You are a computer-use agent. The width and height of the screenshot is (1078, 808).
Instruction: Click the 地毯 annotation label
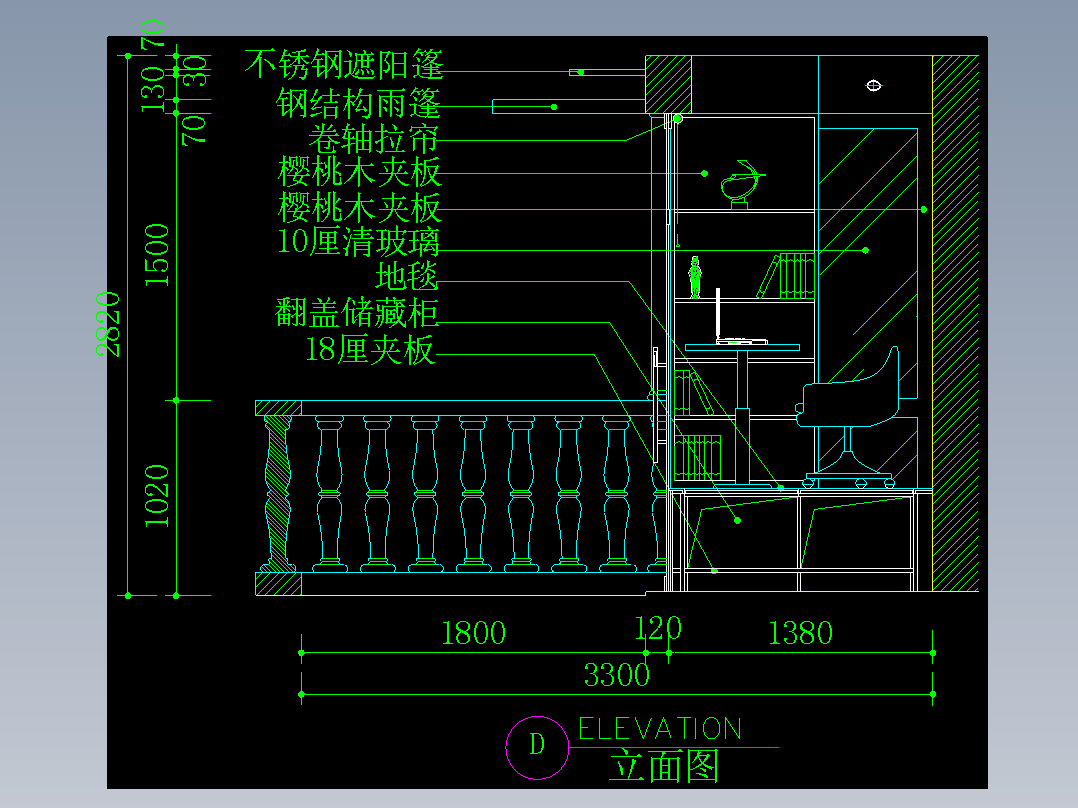(x=406, y=276)
